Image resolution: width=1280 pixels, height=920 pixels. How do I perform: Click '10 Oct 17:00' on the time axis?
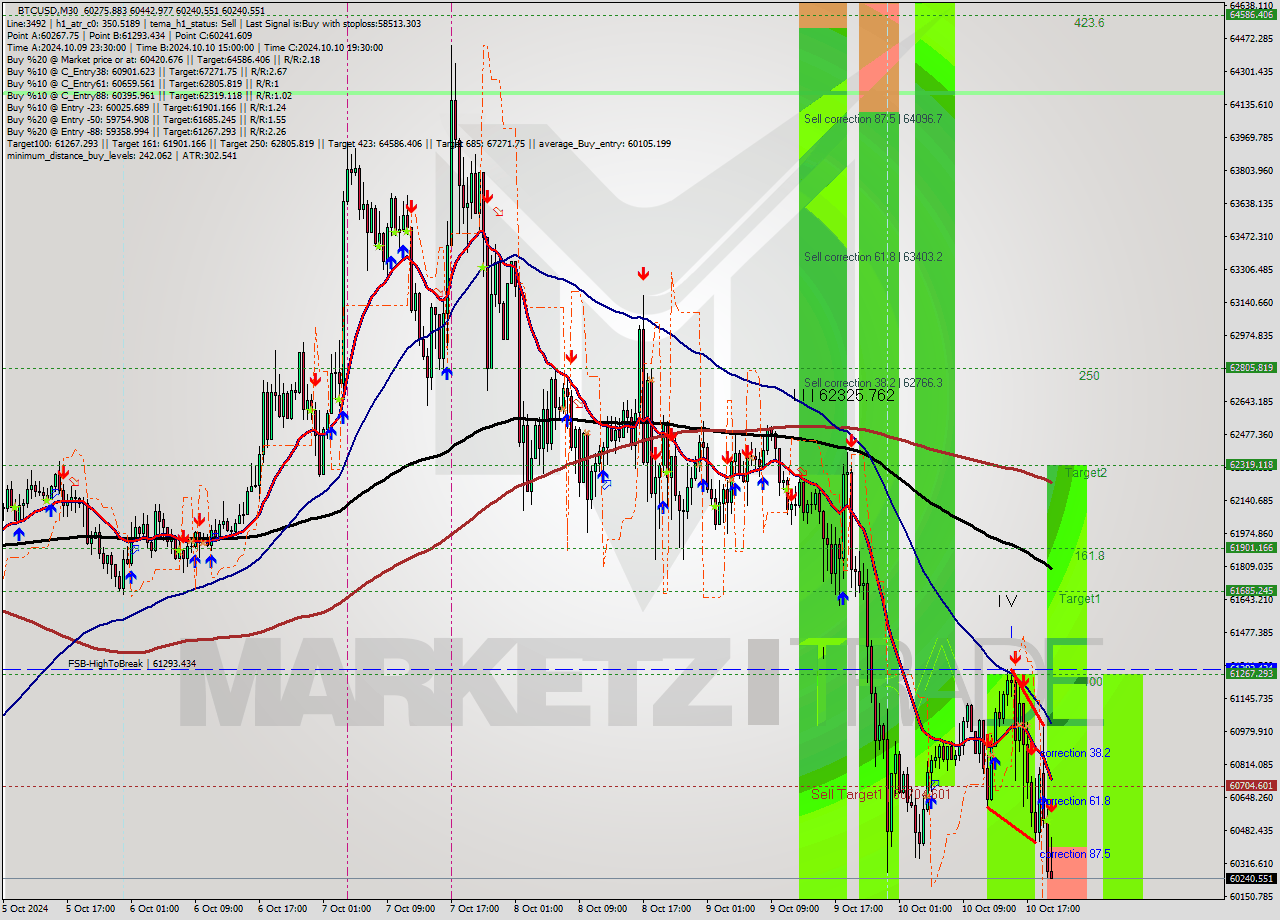tap(1052, 909)
